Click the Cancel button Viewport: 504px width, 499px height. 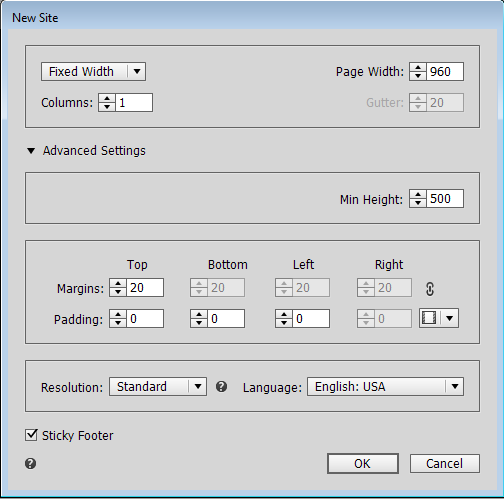(x=445, y=463)
